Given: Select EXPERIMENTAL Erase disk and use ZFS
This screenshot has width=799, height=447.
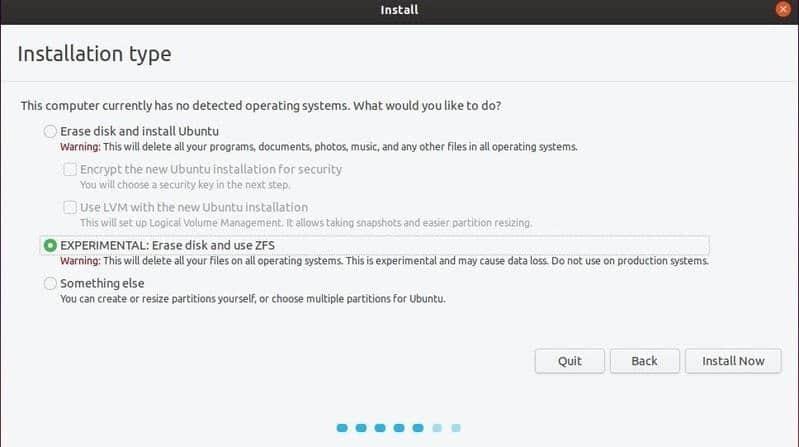Looking at the screenshot, I should pos(51,245).
